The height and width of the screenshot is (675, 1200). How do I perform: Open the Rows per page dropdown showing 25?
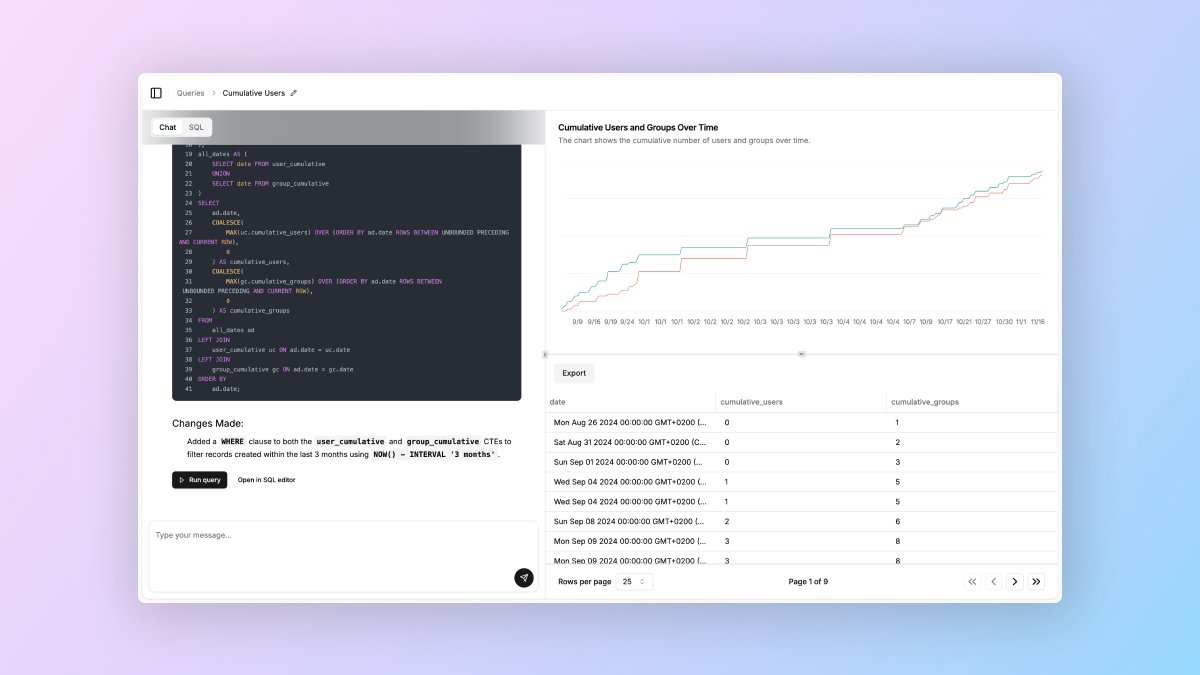tap(634, 581)
